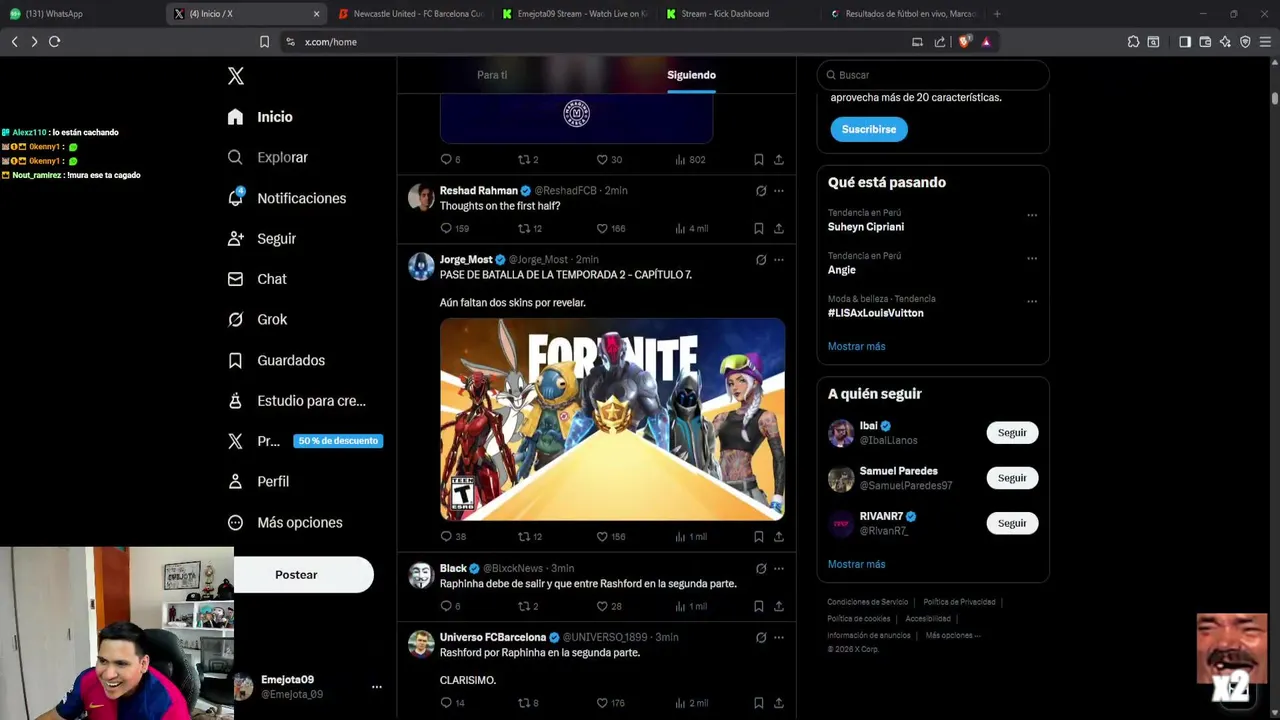Open more options on Reshad Rahman's post
The height and width of the screenshot is (720, 1280).
pyautogui.click(x=778, y=191)
